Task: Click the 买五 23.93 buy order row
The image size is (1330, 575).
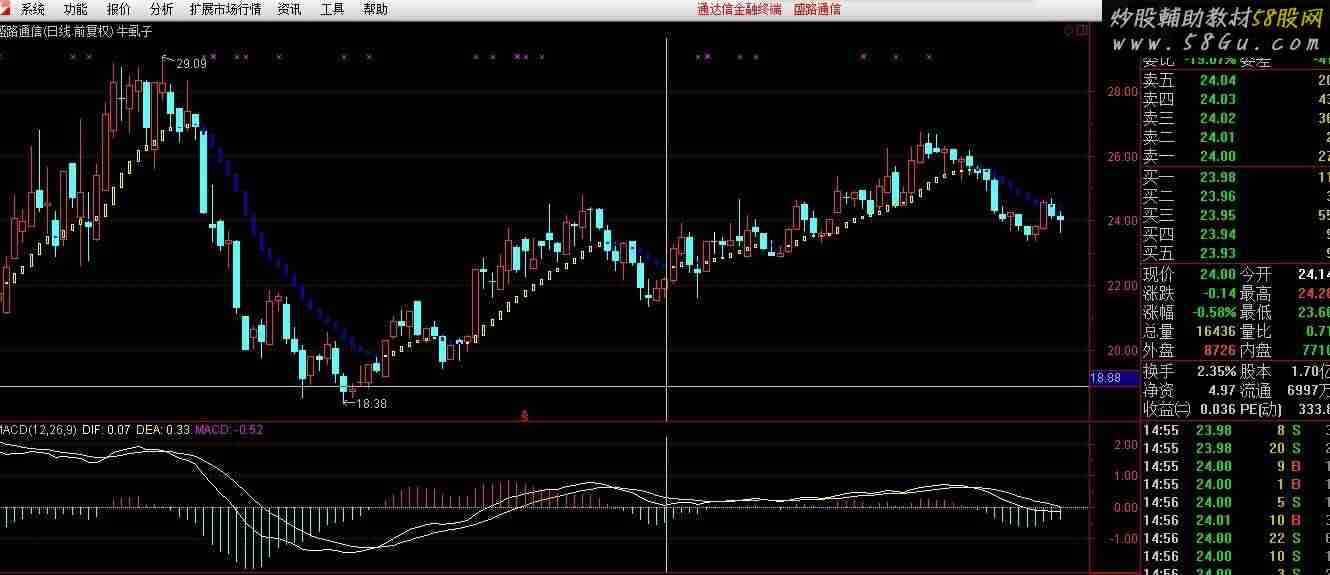Action: click(x=1236, y=253)
